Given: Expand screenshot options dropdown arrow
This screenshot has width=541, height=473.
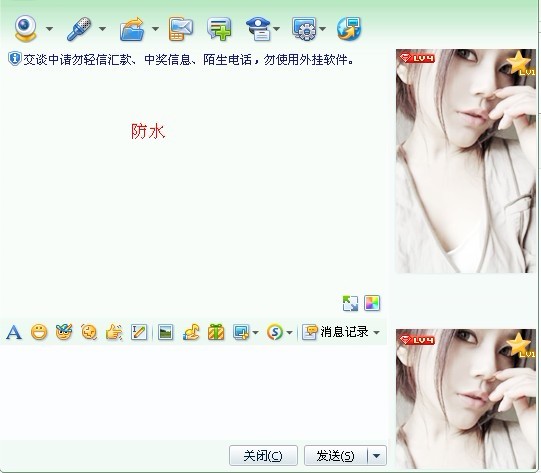Looking at the screenshot, I should tap(255, 333).
